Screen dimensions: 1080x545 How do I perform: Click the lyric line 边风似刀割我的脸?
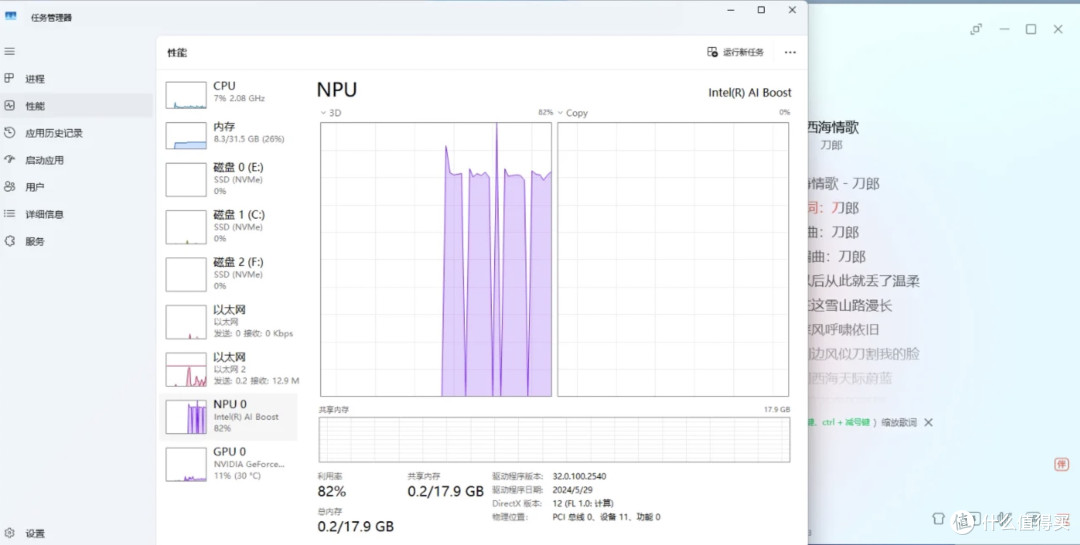[863, 354]
